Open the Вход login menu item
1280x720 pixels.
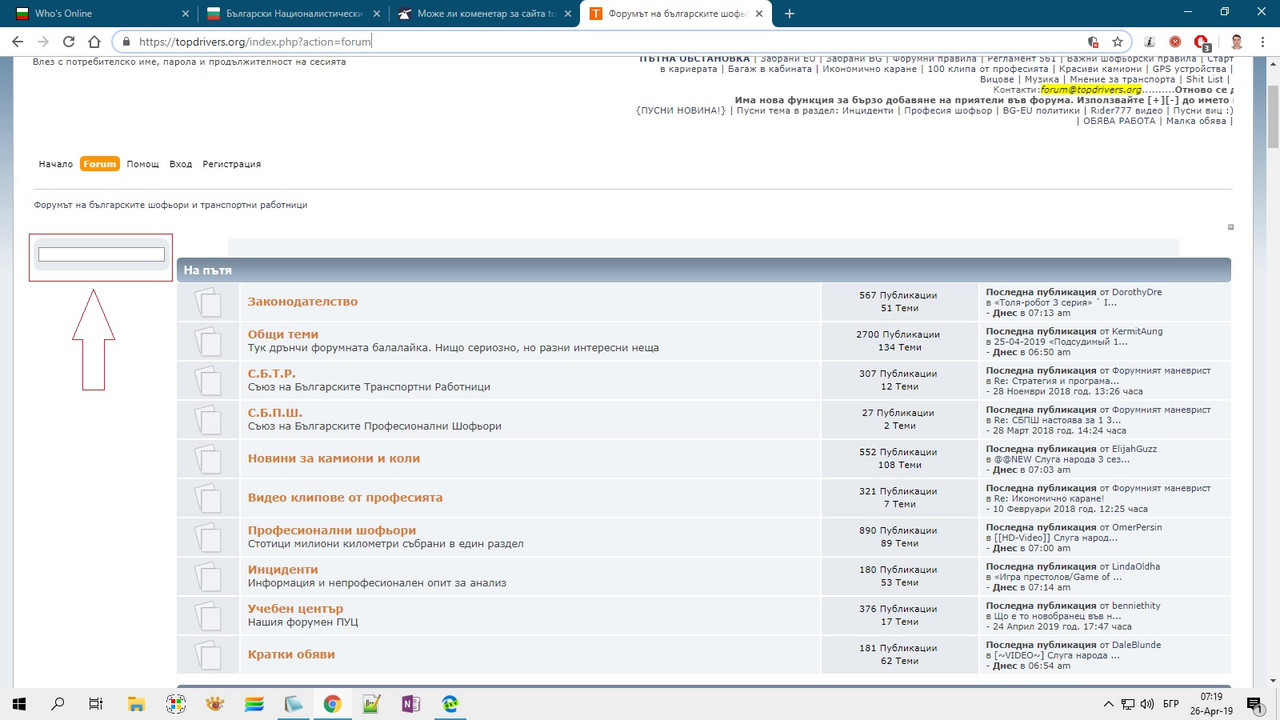pyautogui.click(x=181, y=164)
